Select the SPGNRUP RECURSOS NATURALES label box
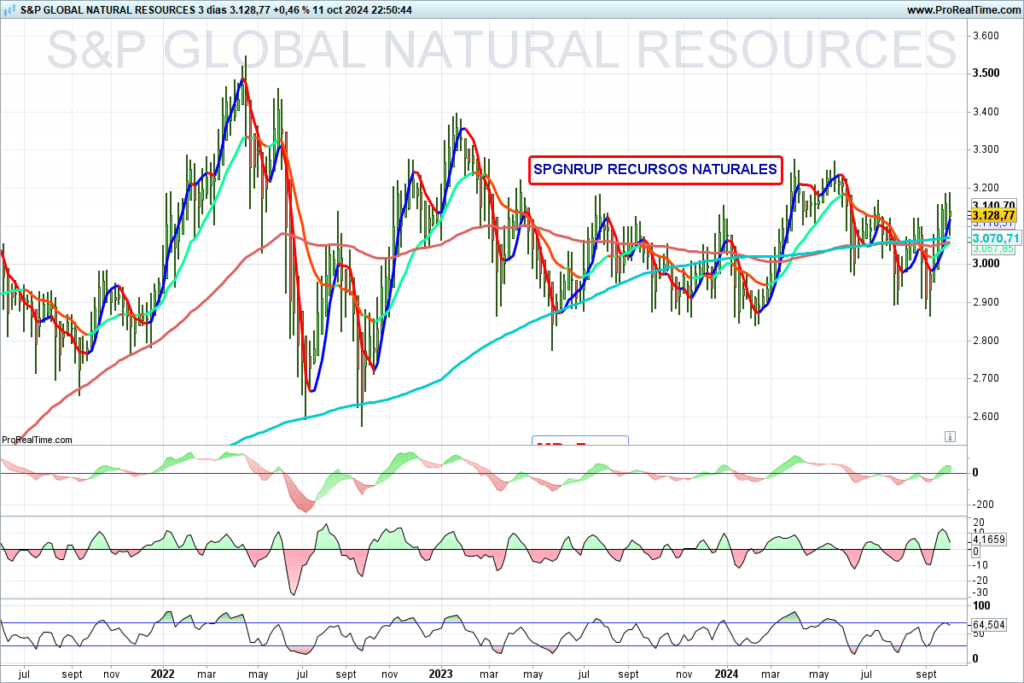This screenshot has height=683, width=1024. (x=655, y=169)
